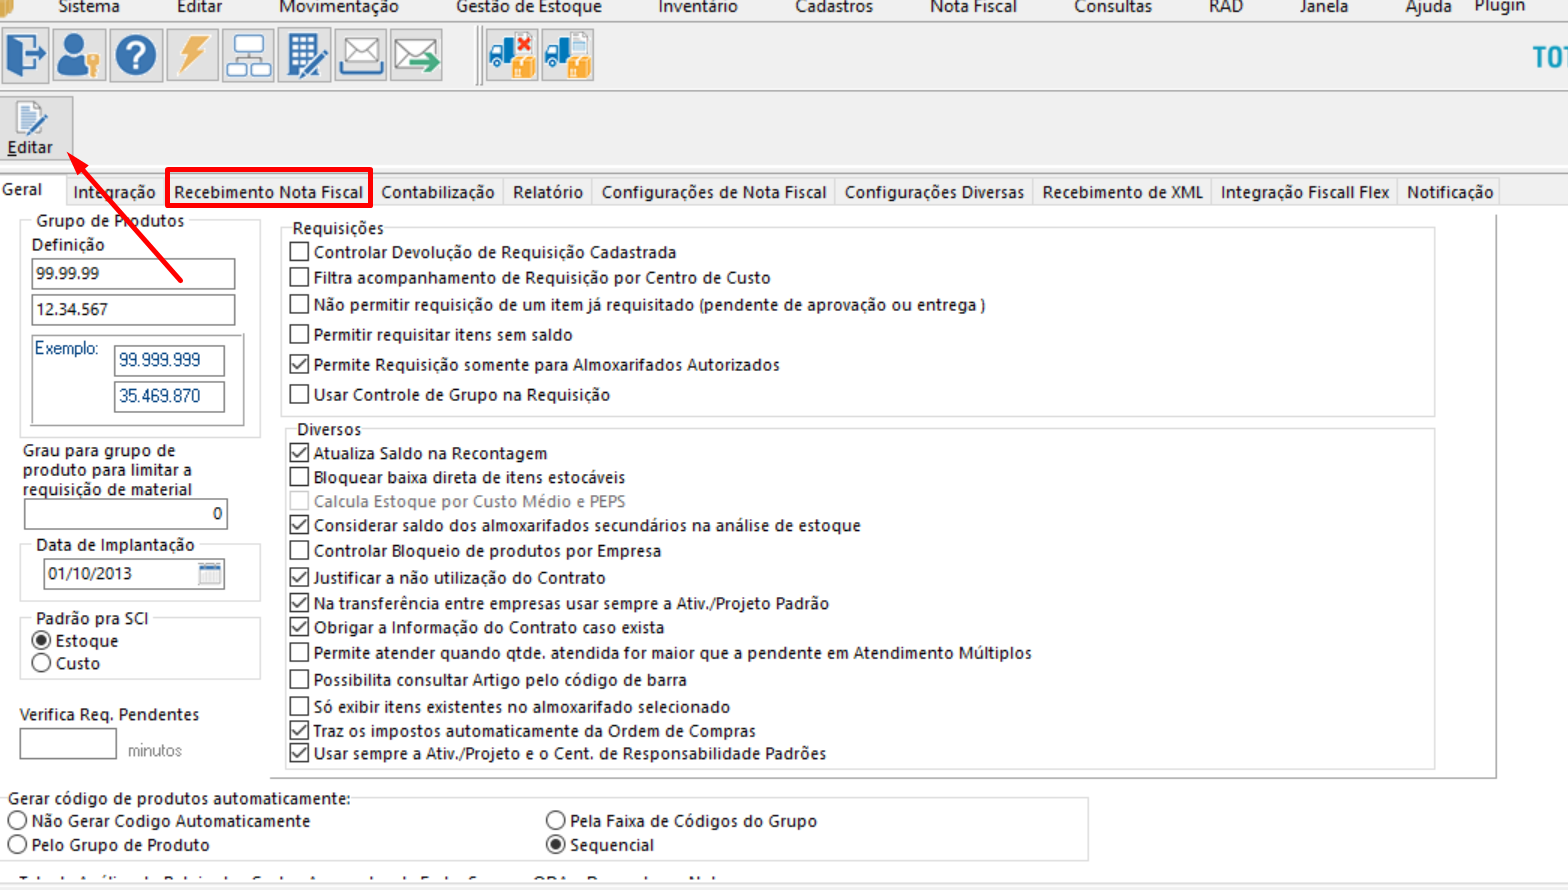Image resolution: width=1568 pixels, height=890 pixels.
Task: Uncheck Atualiza Saldo na Recontagem
Action: click(299, 453)
